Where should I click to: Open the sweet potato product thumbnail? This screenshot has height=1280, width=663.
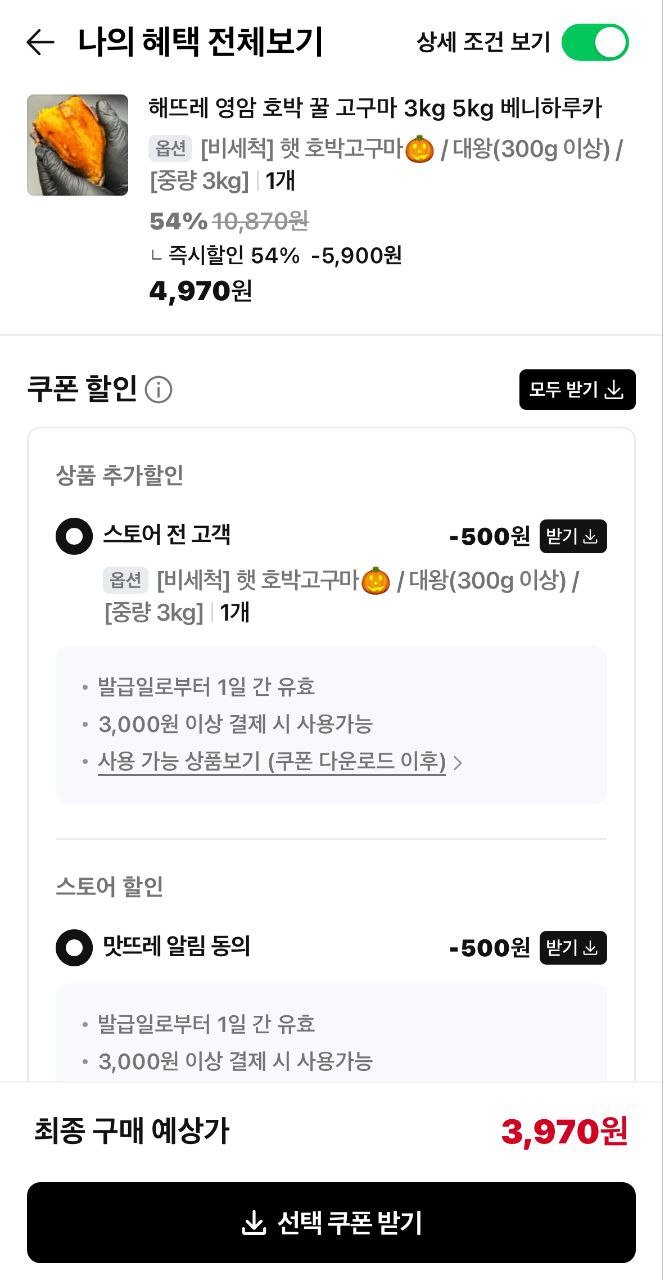coord(77,145)
